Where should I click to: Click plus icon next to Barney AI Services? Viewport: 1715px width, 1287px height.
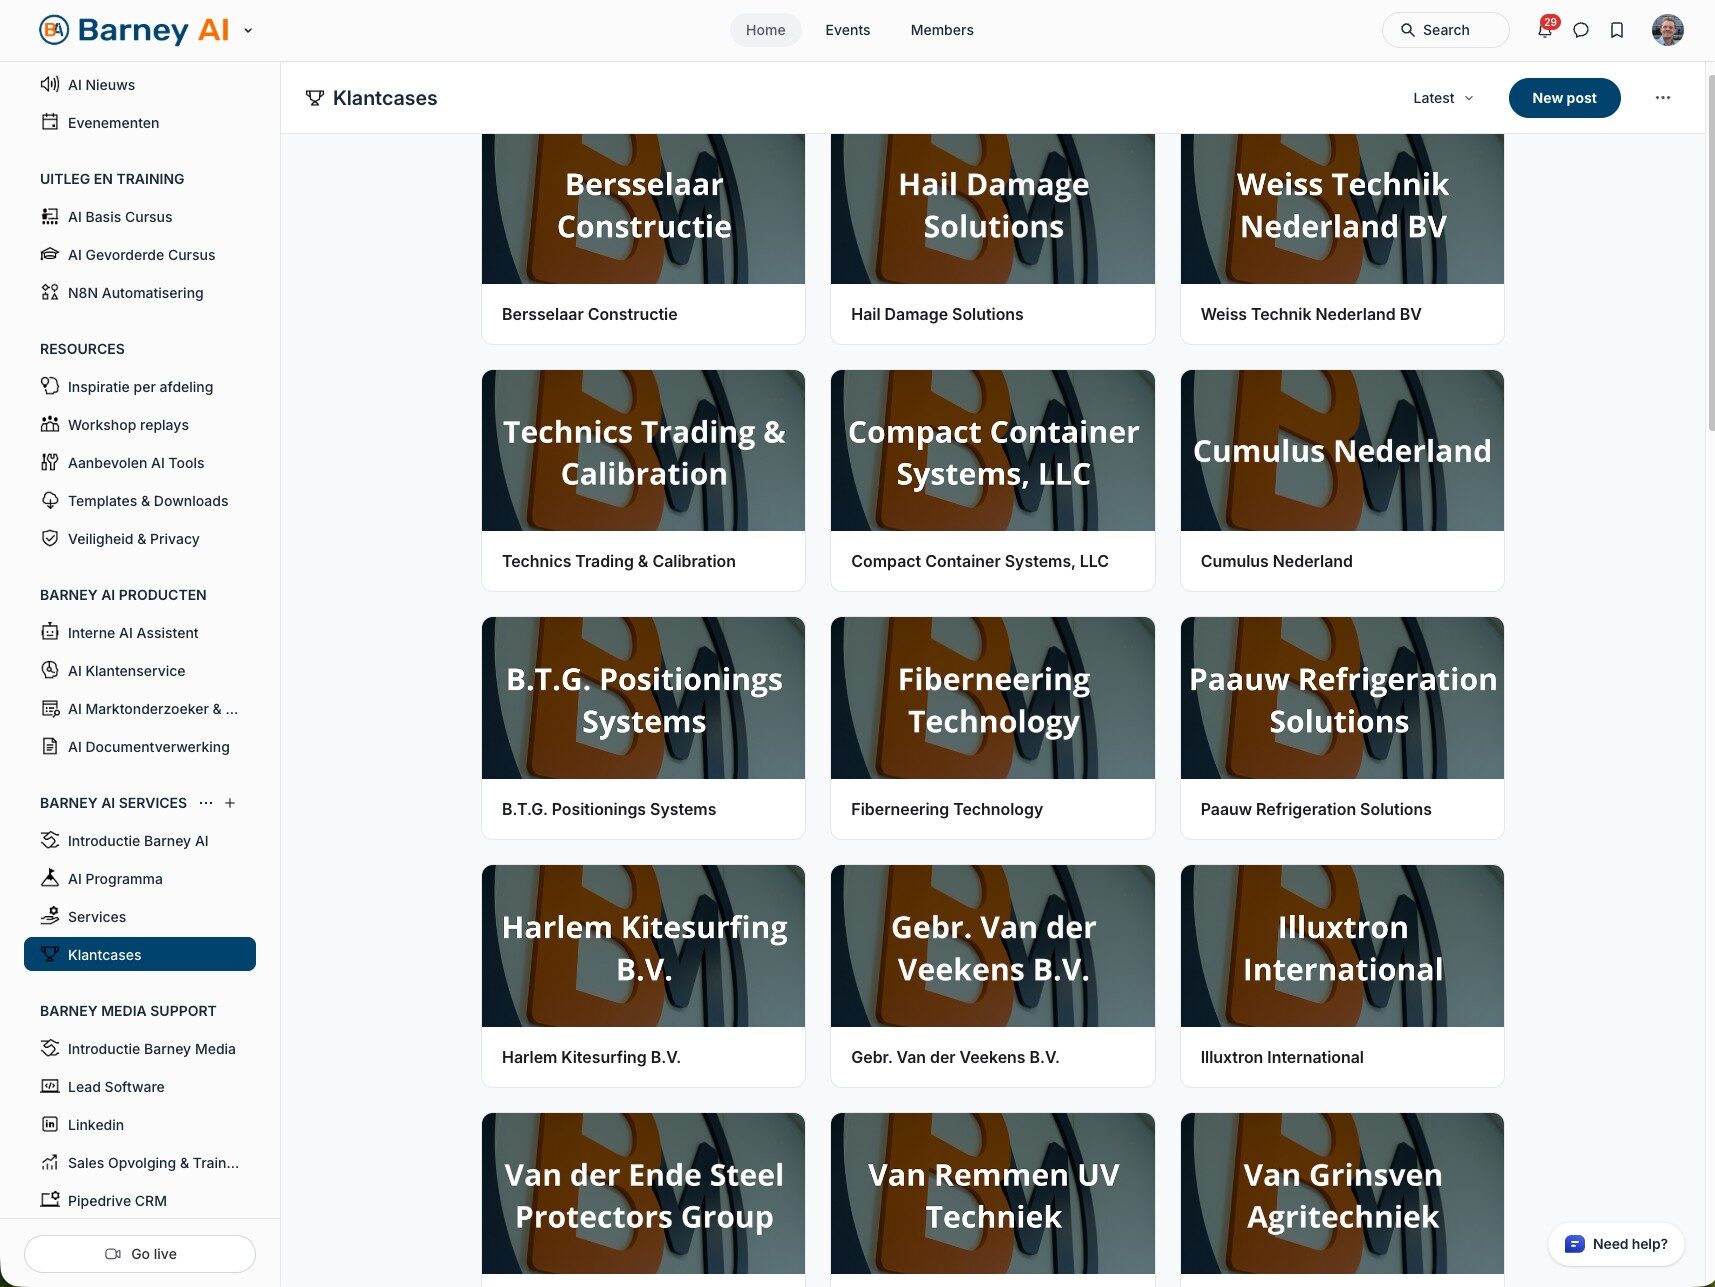(x=230, y=803)
